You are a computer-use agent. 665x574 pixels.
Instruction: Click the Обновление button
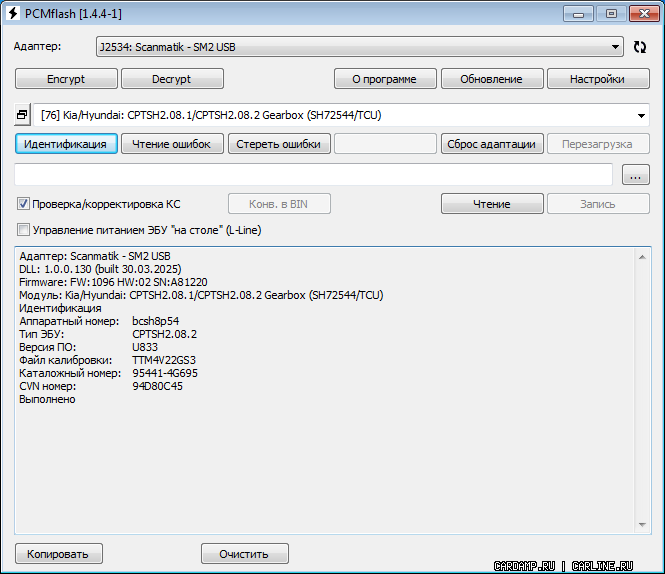click(492, 79)
